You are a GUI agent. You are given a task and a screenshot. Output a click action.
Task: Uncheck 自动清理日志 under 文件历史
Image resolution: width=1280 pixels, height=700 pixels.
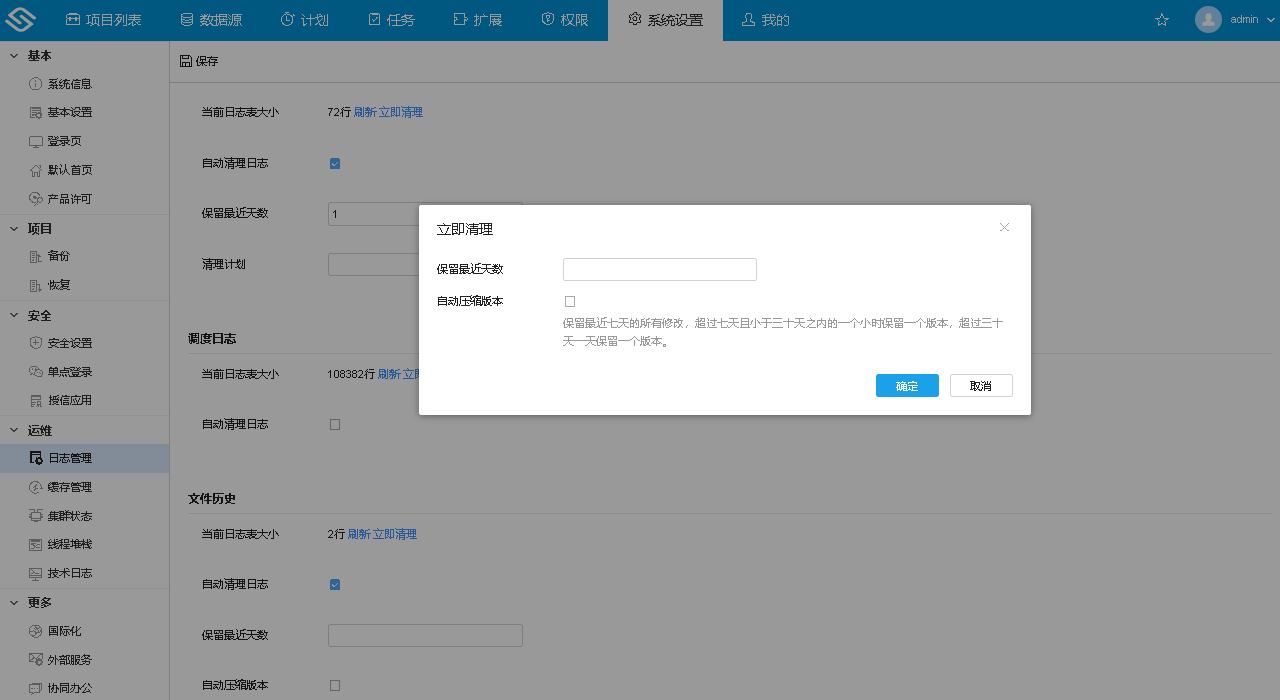[335, 584]
